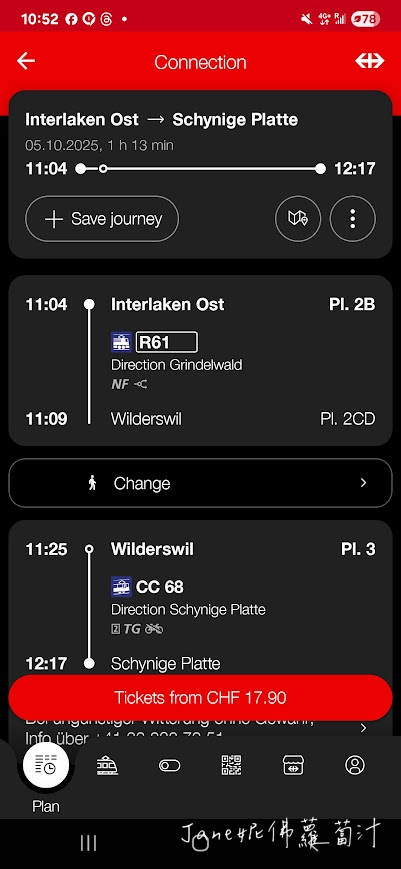Toggle the EasyRide switch icon

(x=169, y=765)
